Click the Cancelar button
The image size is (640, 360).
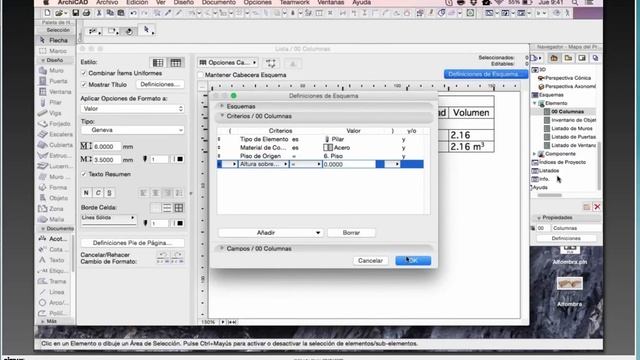point(370,260)
